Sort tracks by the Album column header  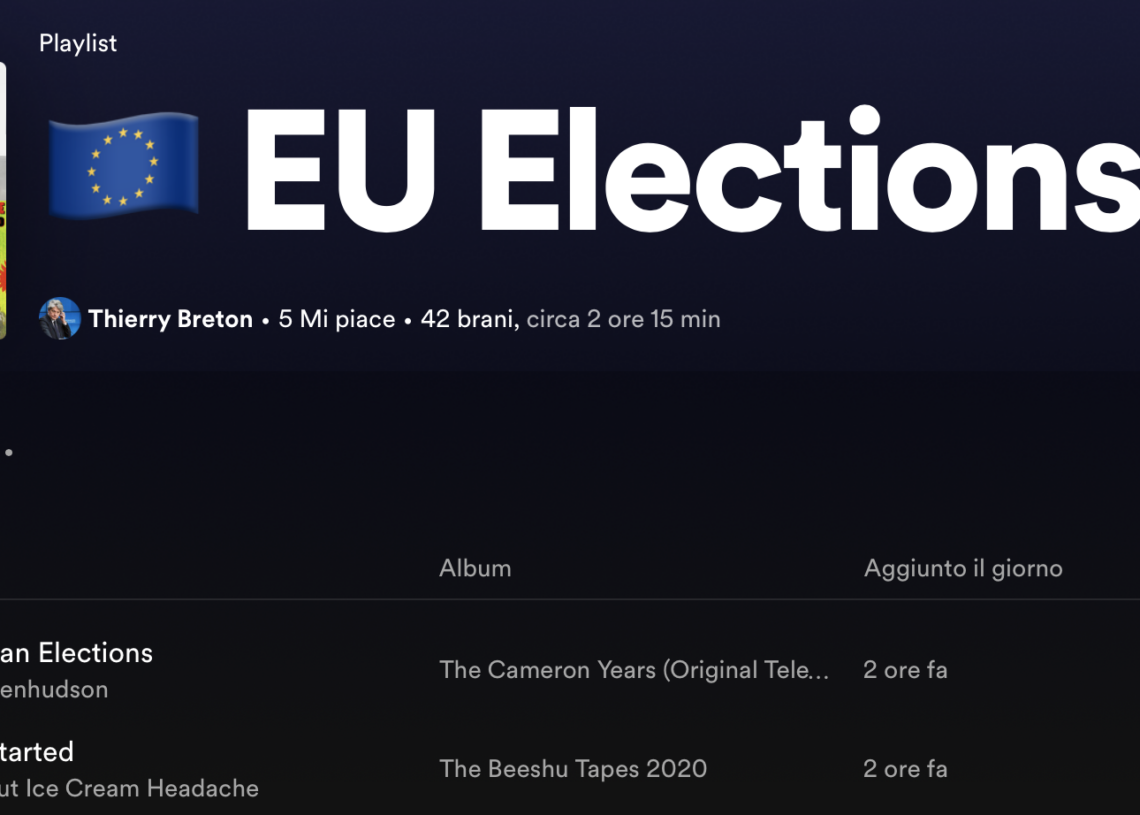click(475, 568)
